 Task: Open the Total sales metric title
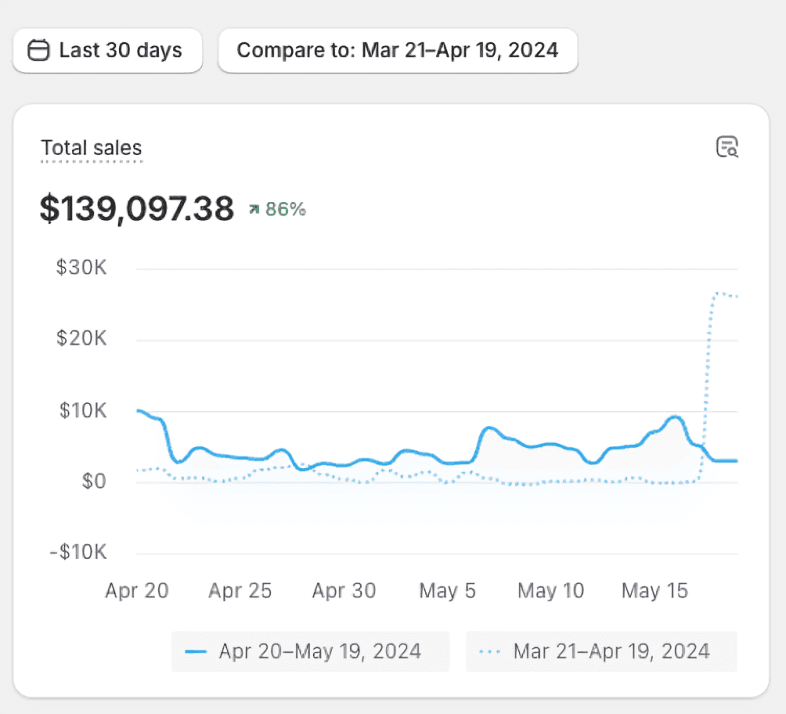tap(91, 149)
